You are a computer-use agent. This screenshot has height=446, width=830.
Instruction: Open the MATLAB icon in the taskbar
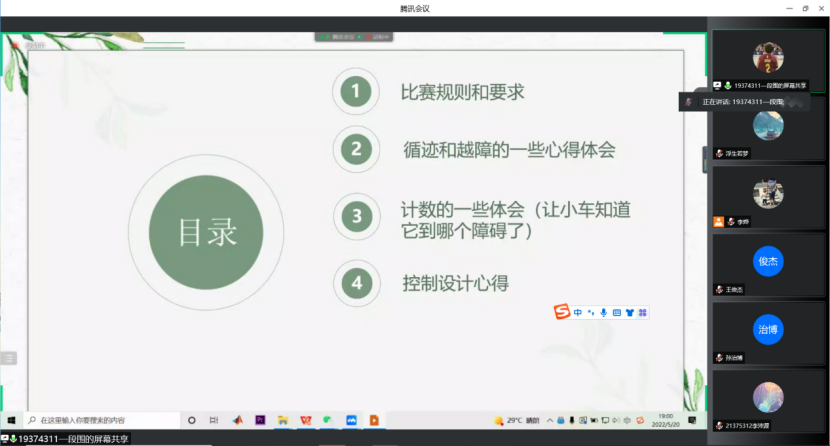point(238,420)
